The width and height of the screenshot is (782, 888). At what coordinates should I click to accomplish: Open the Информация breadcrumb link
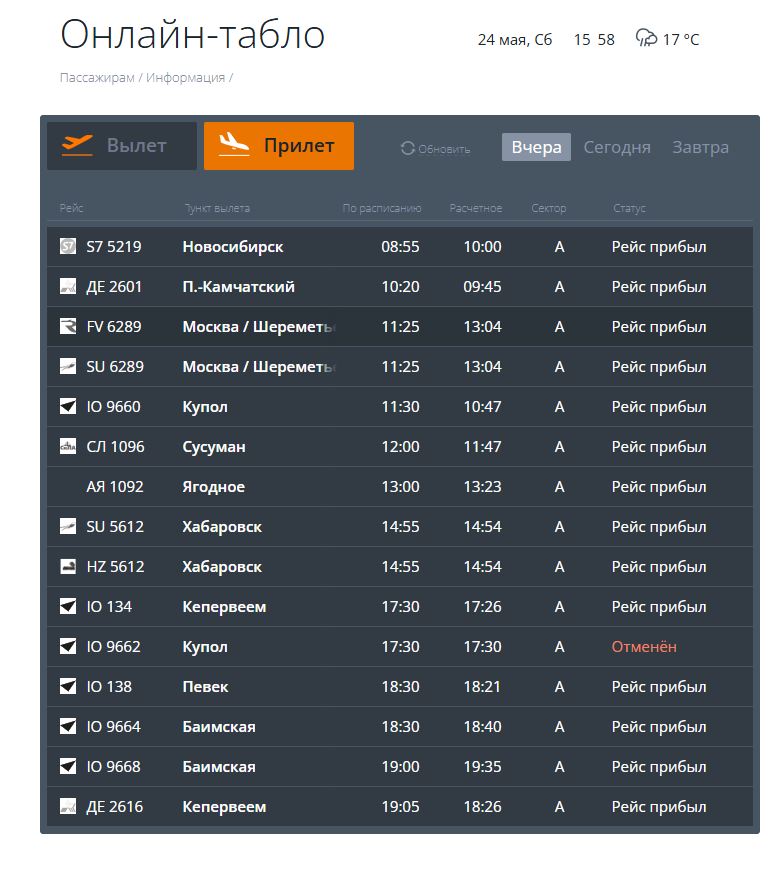click(x=185, y=78)
